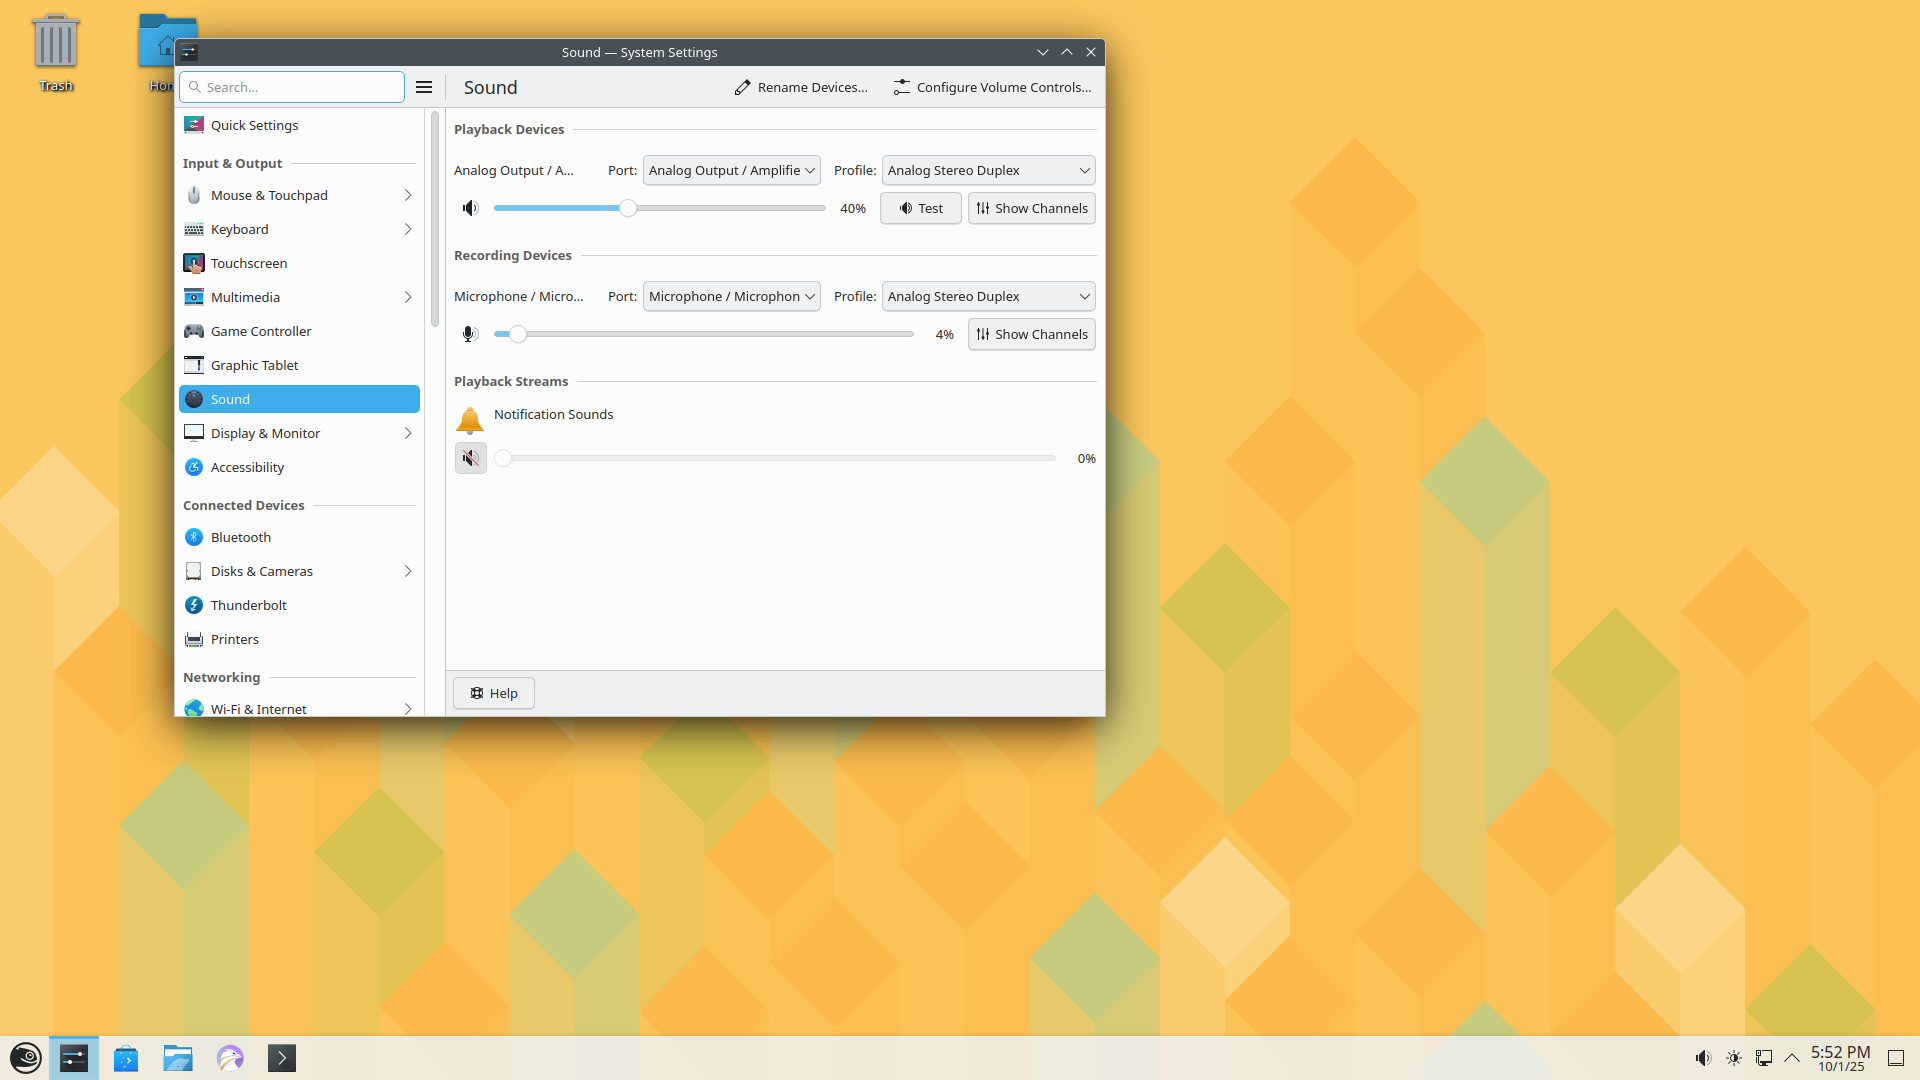Unmute the Notification Sounds stream
This screenshot has height=1080, width=1920.
(470, 458)
